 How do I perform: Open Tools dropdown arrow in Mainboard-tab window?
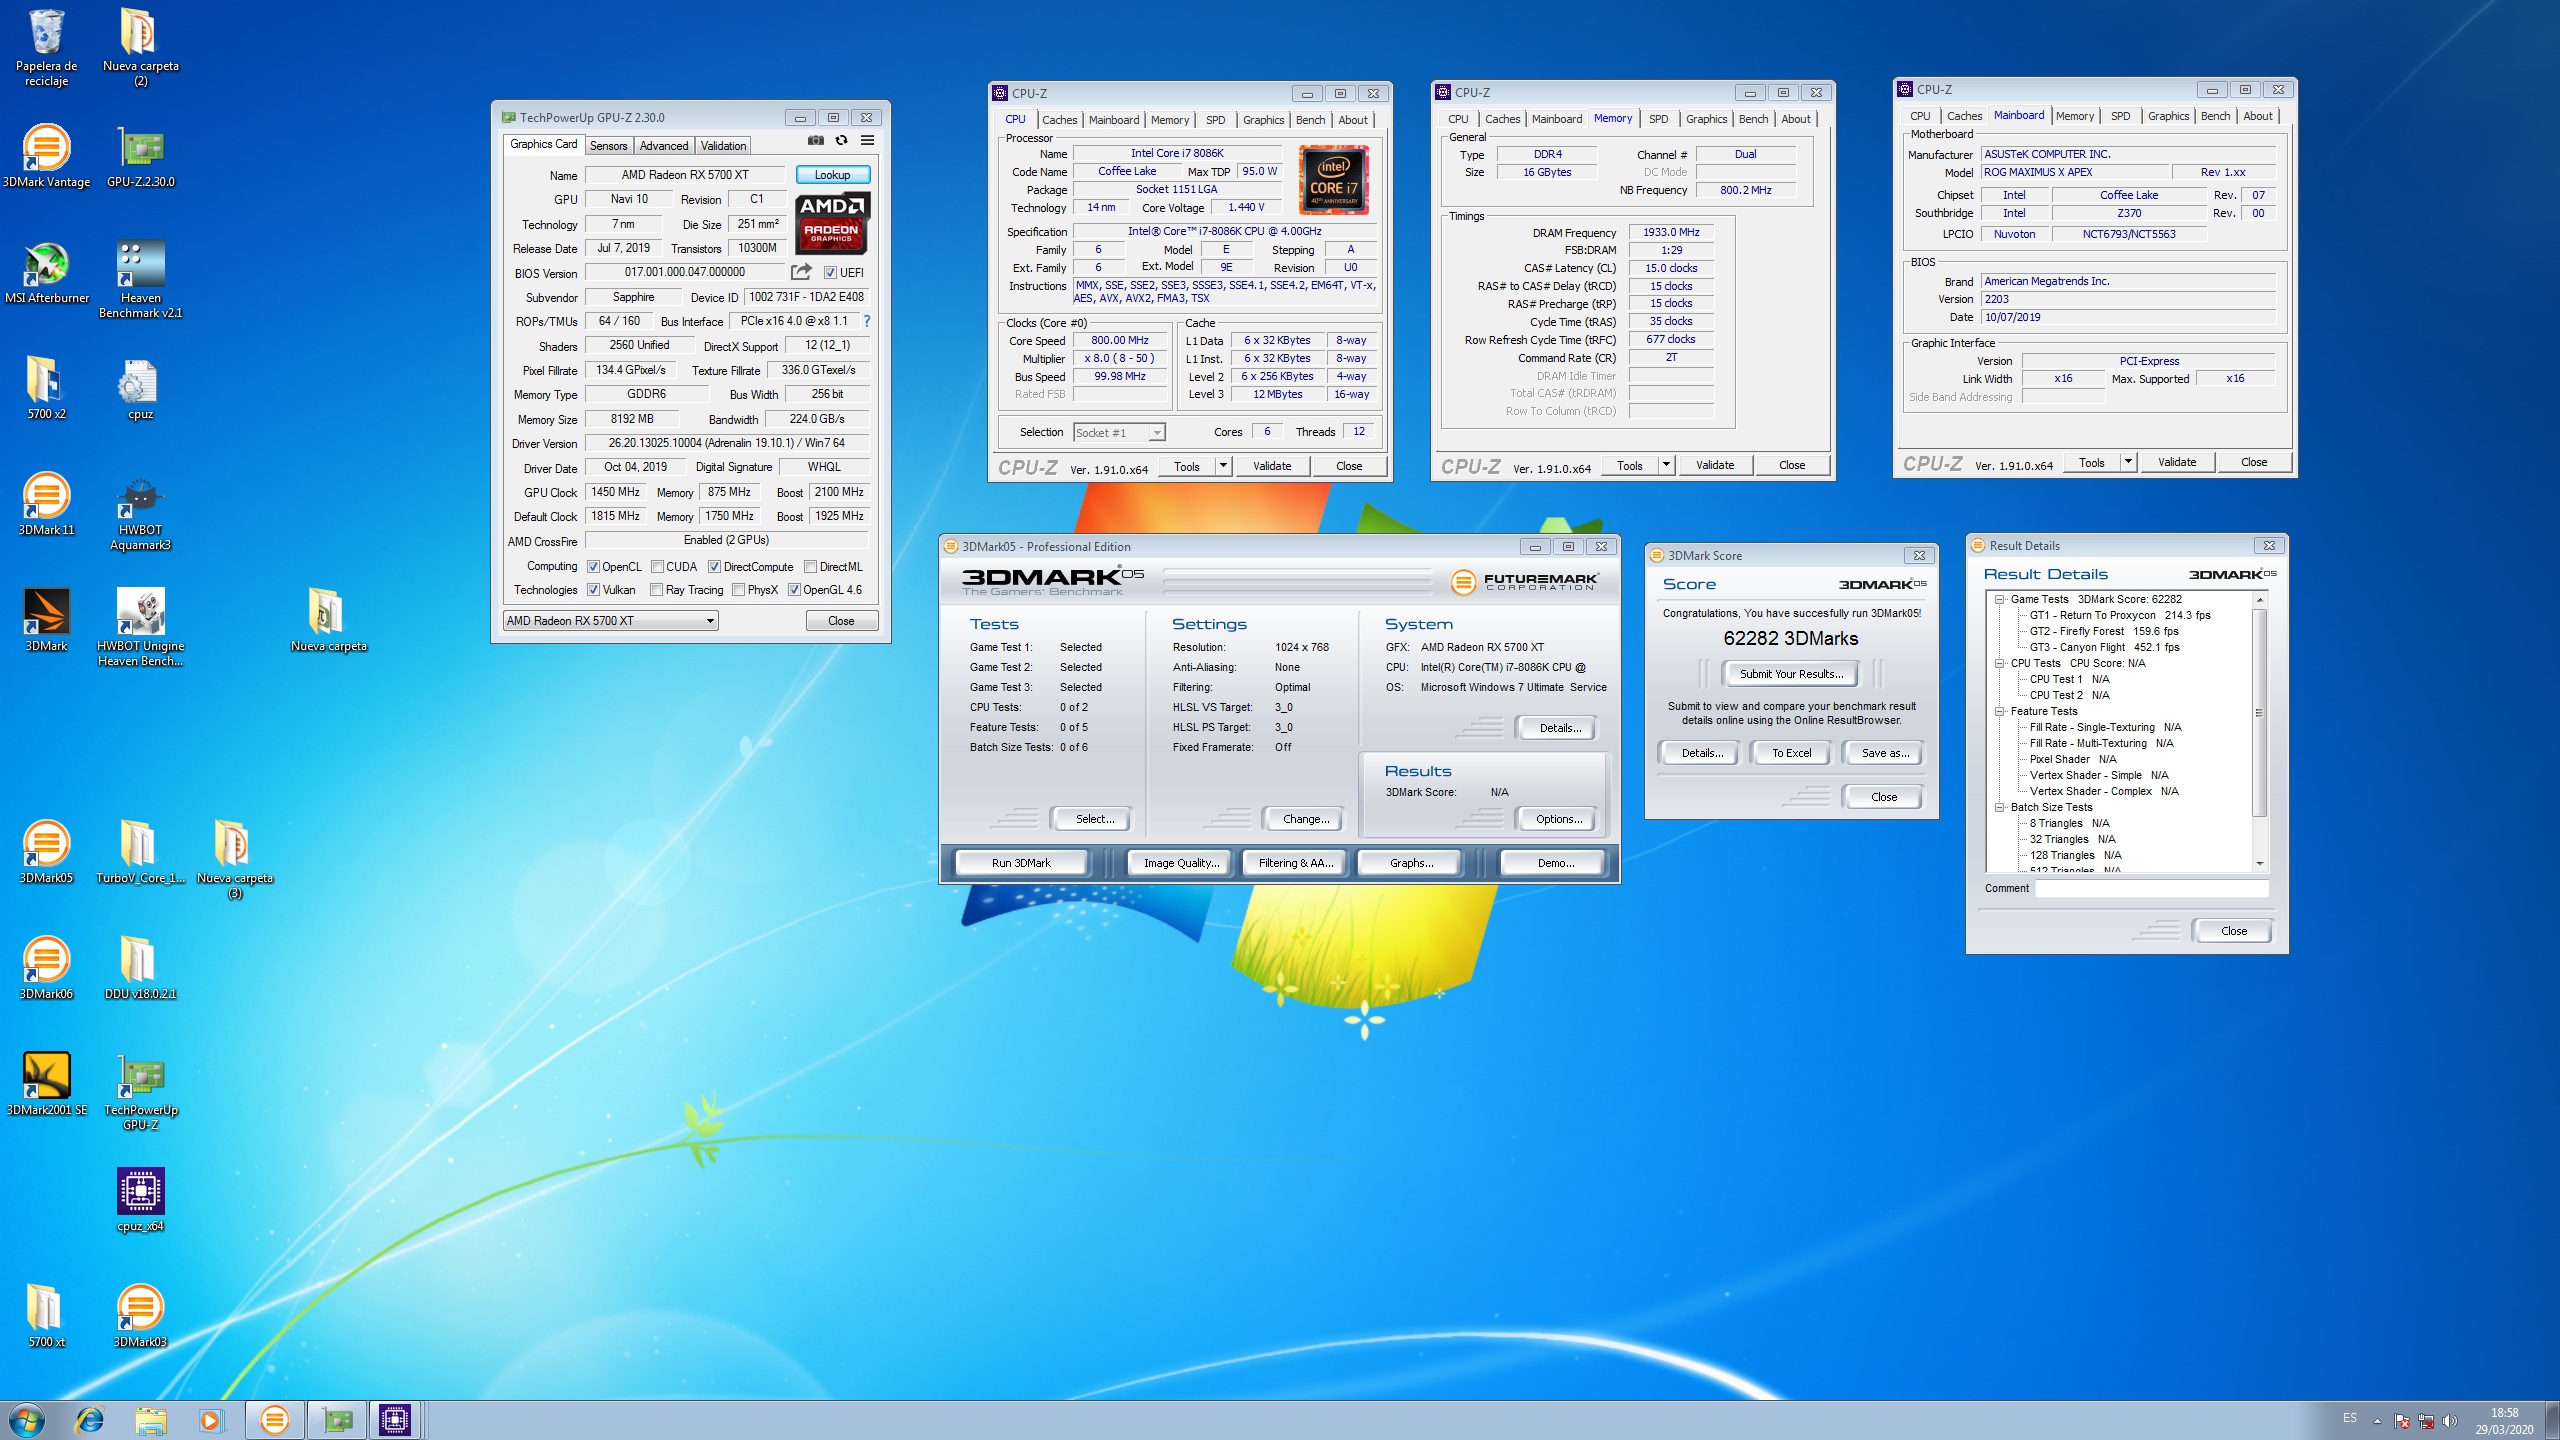2128,462
